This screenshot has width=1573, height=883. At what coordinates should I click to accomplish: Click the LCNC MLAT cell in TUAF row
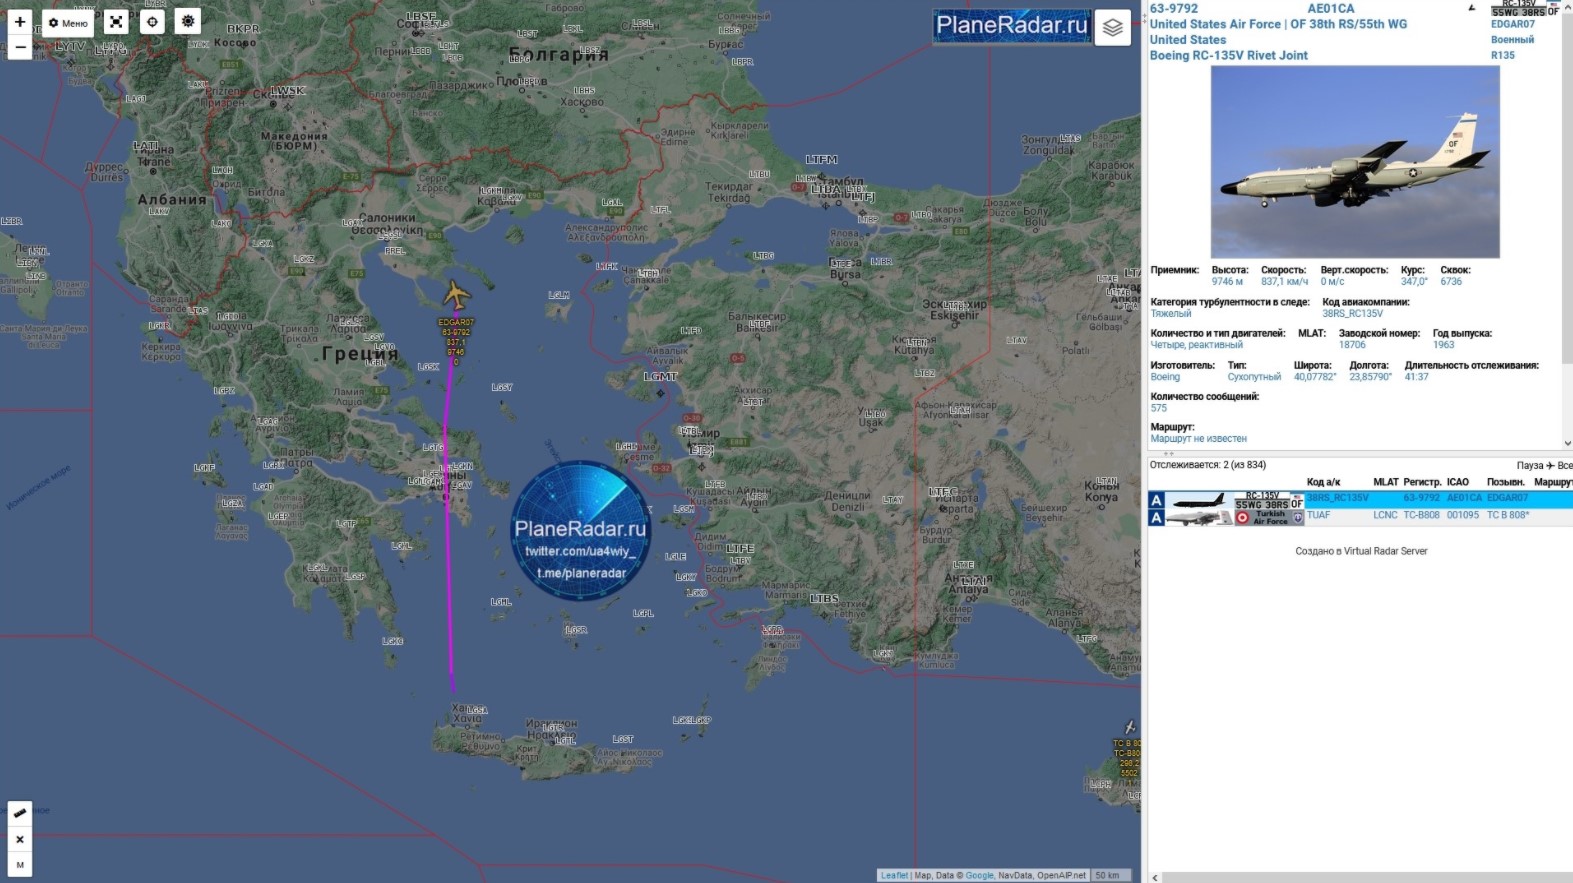pyautogui.click(x=1385, y=516)
